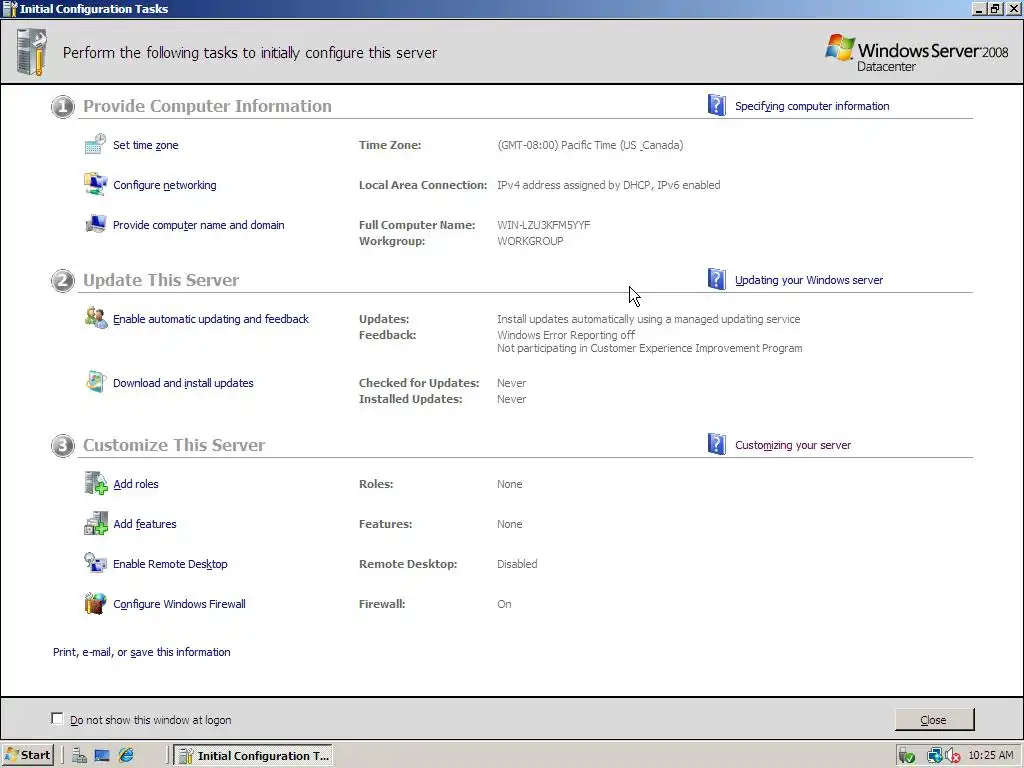1024x768 pixels.
Task: Open Download and install updates link
Action: (x=184, y=383)
